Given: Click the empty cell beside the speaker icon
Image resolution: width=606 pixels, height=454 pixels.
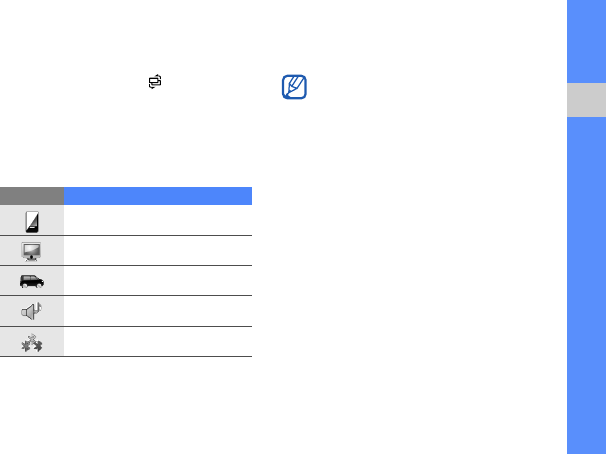Looking at the screenshot, I should (158, 311).
